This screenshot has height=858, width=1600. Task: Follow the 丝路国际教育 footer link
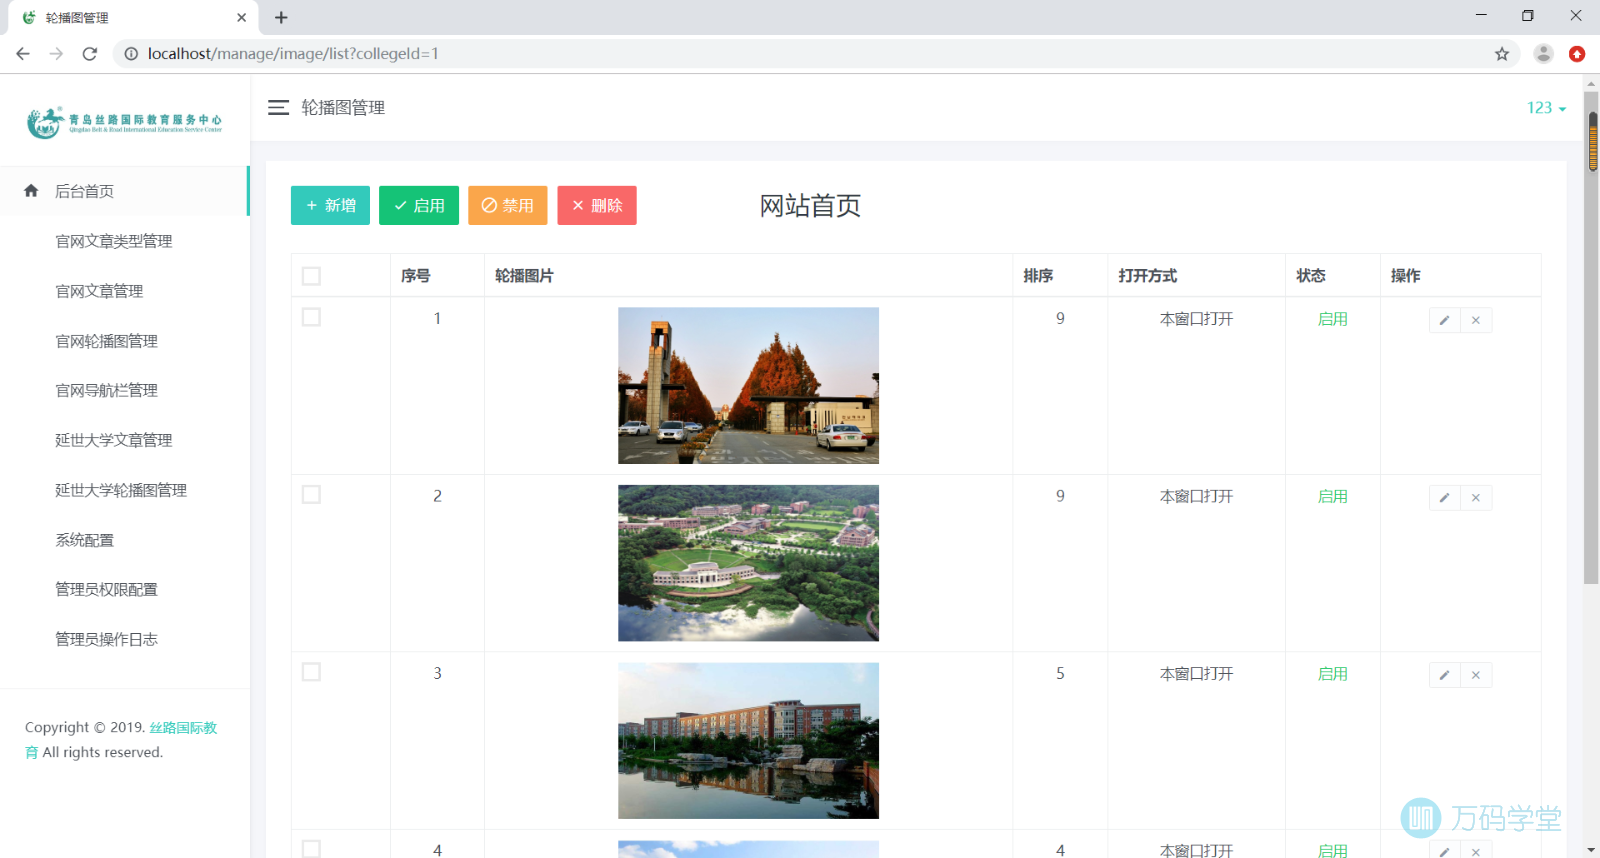point(183,727)
